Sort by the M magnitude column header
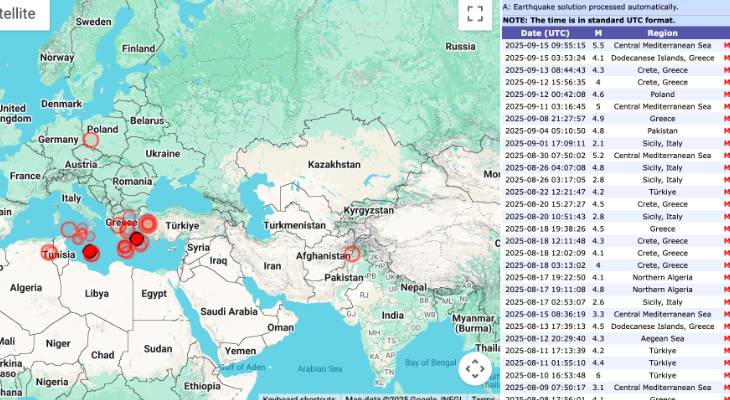This screenshot has width=730, height=400. pyautogui.click(x=598, y=33)
